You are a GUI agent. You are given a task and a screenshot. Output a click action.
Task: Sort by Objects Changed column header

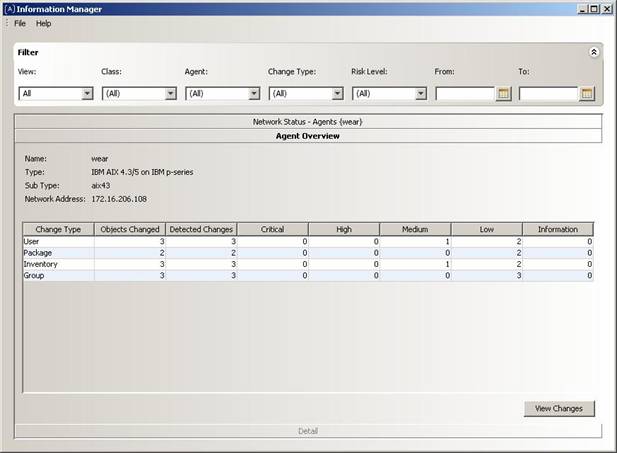point(129,229)
